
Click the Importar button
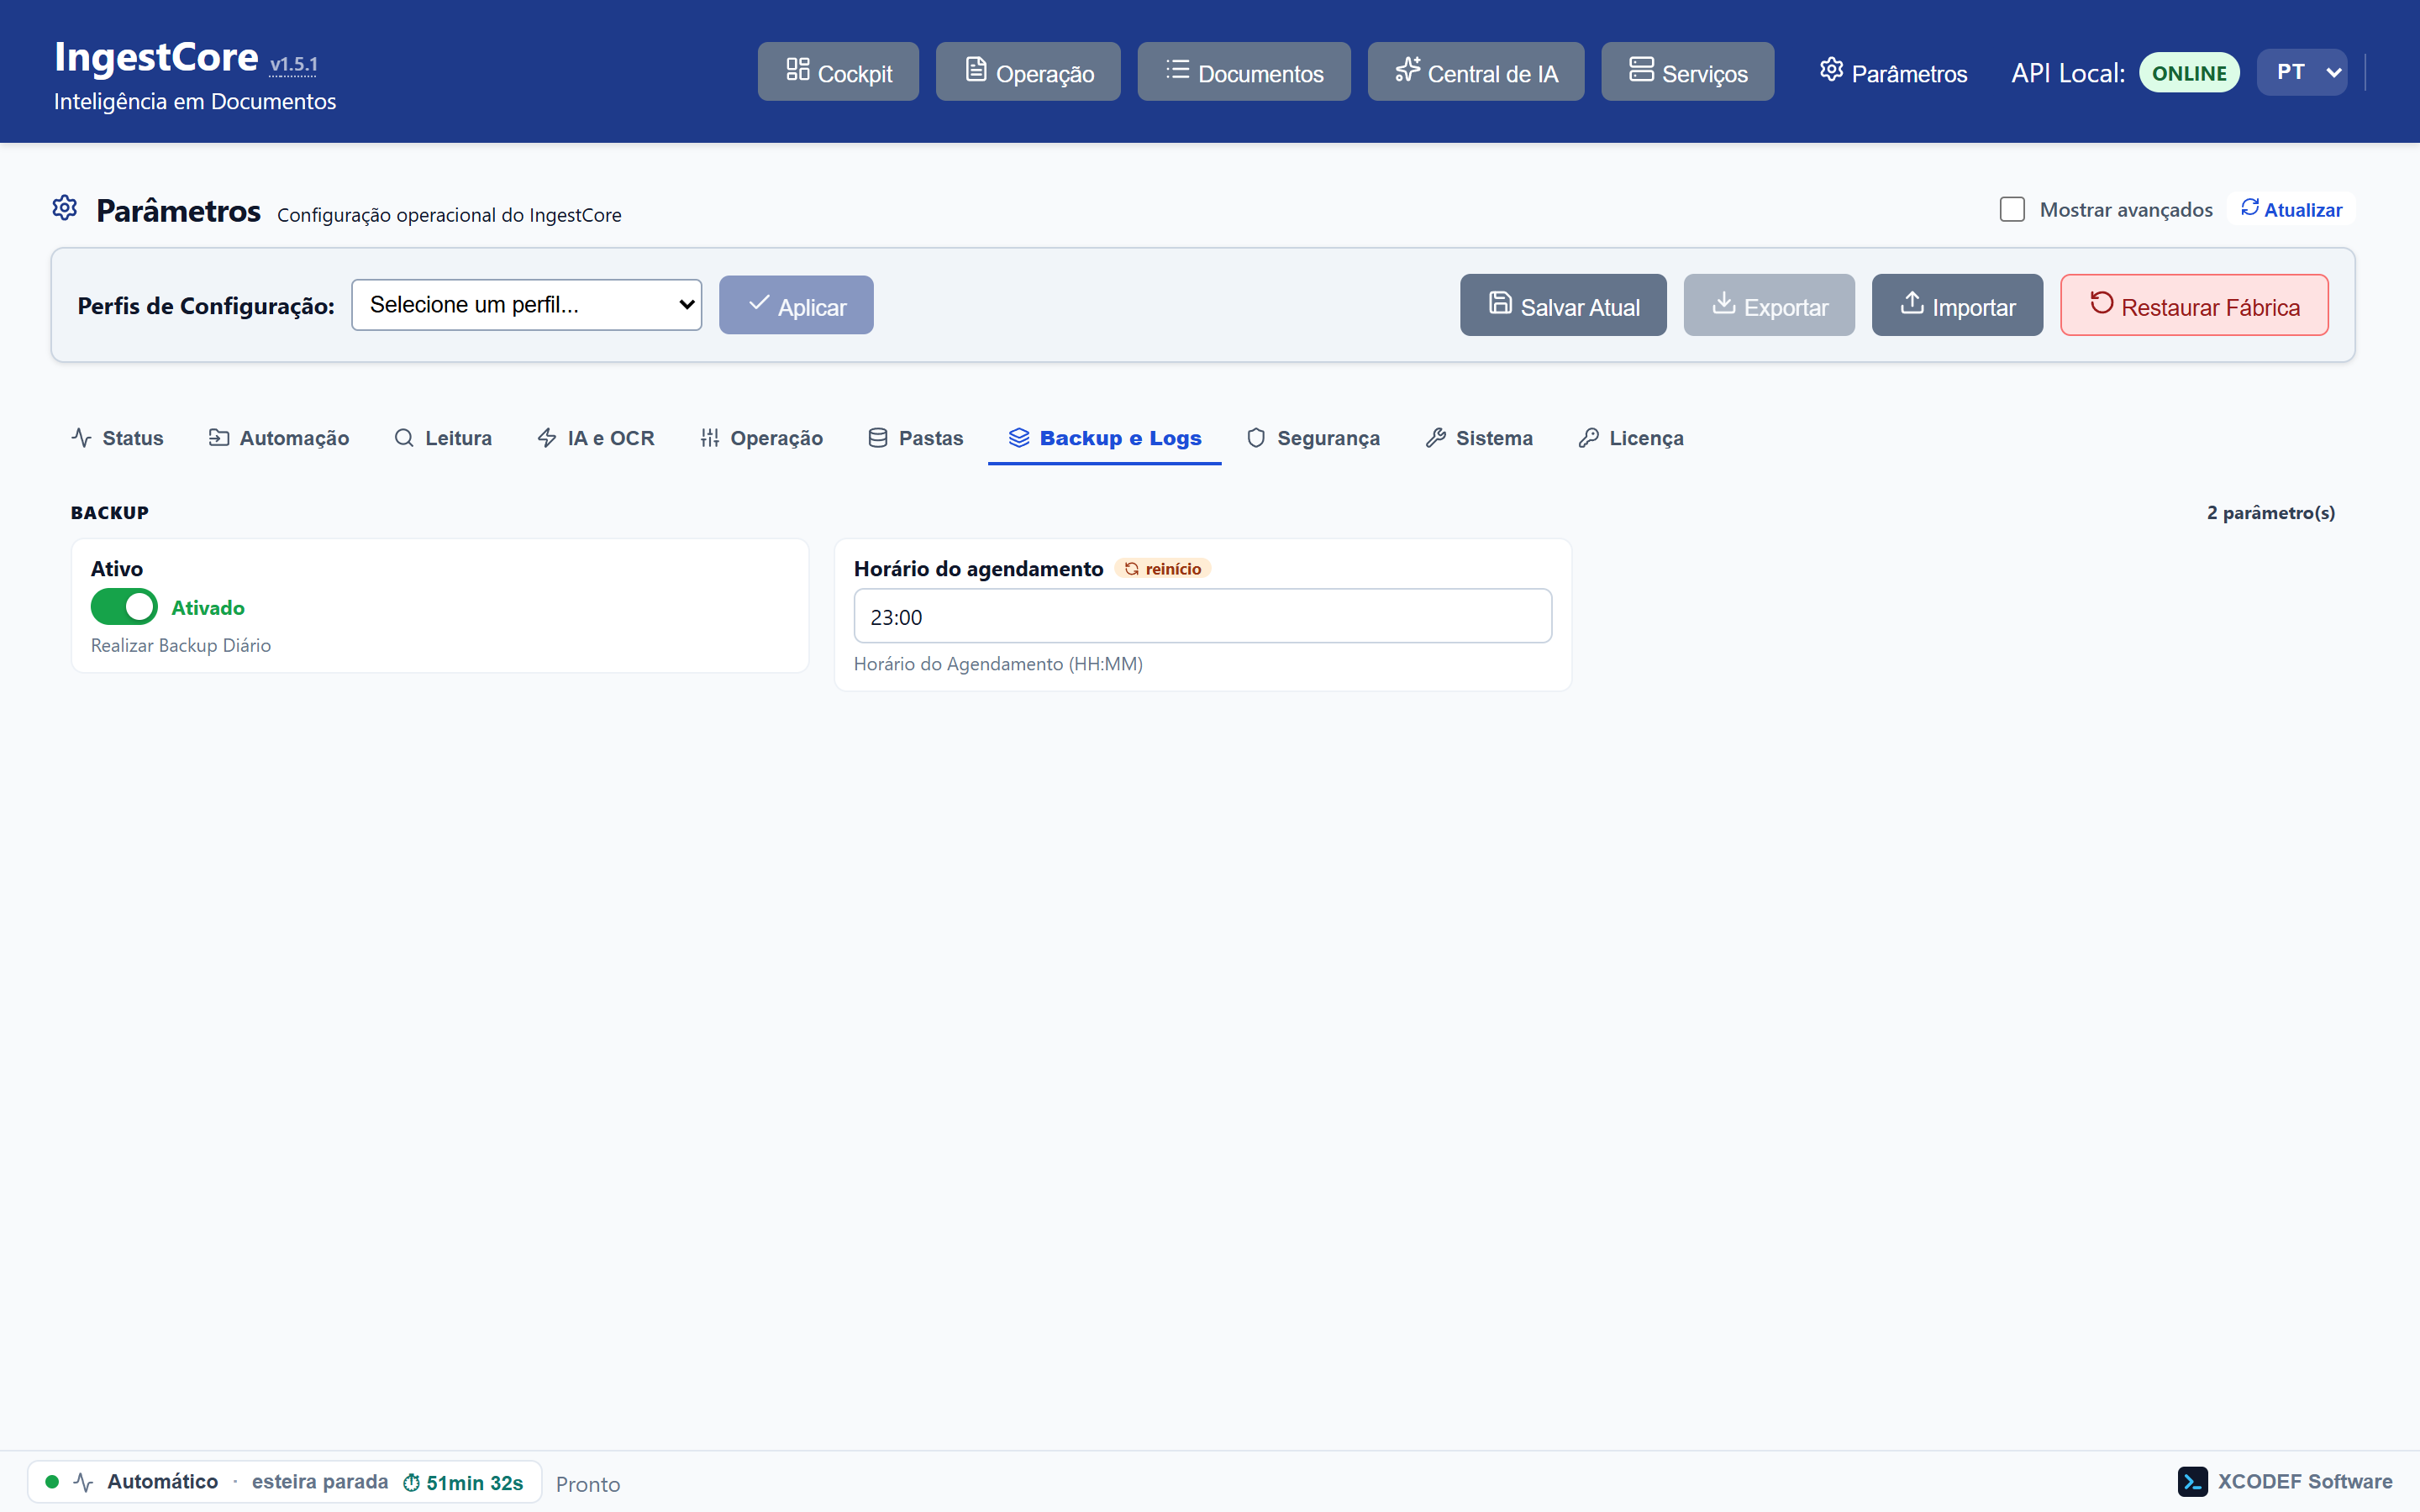1957,305
